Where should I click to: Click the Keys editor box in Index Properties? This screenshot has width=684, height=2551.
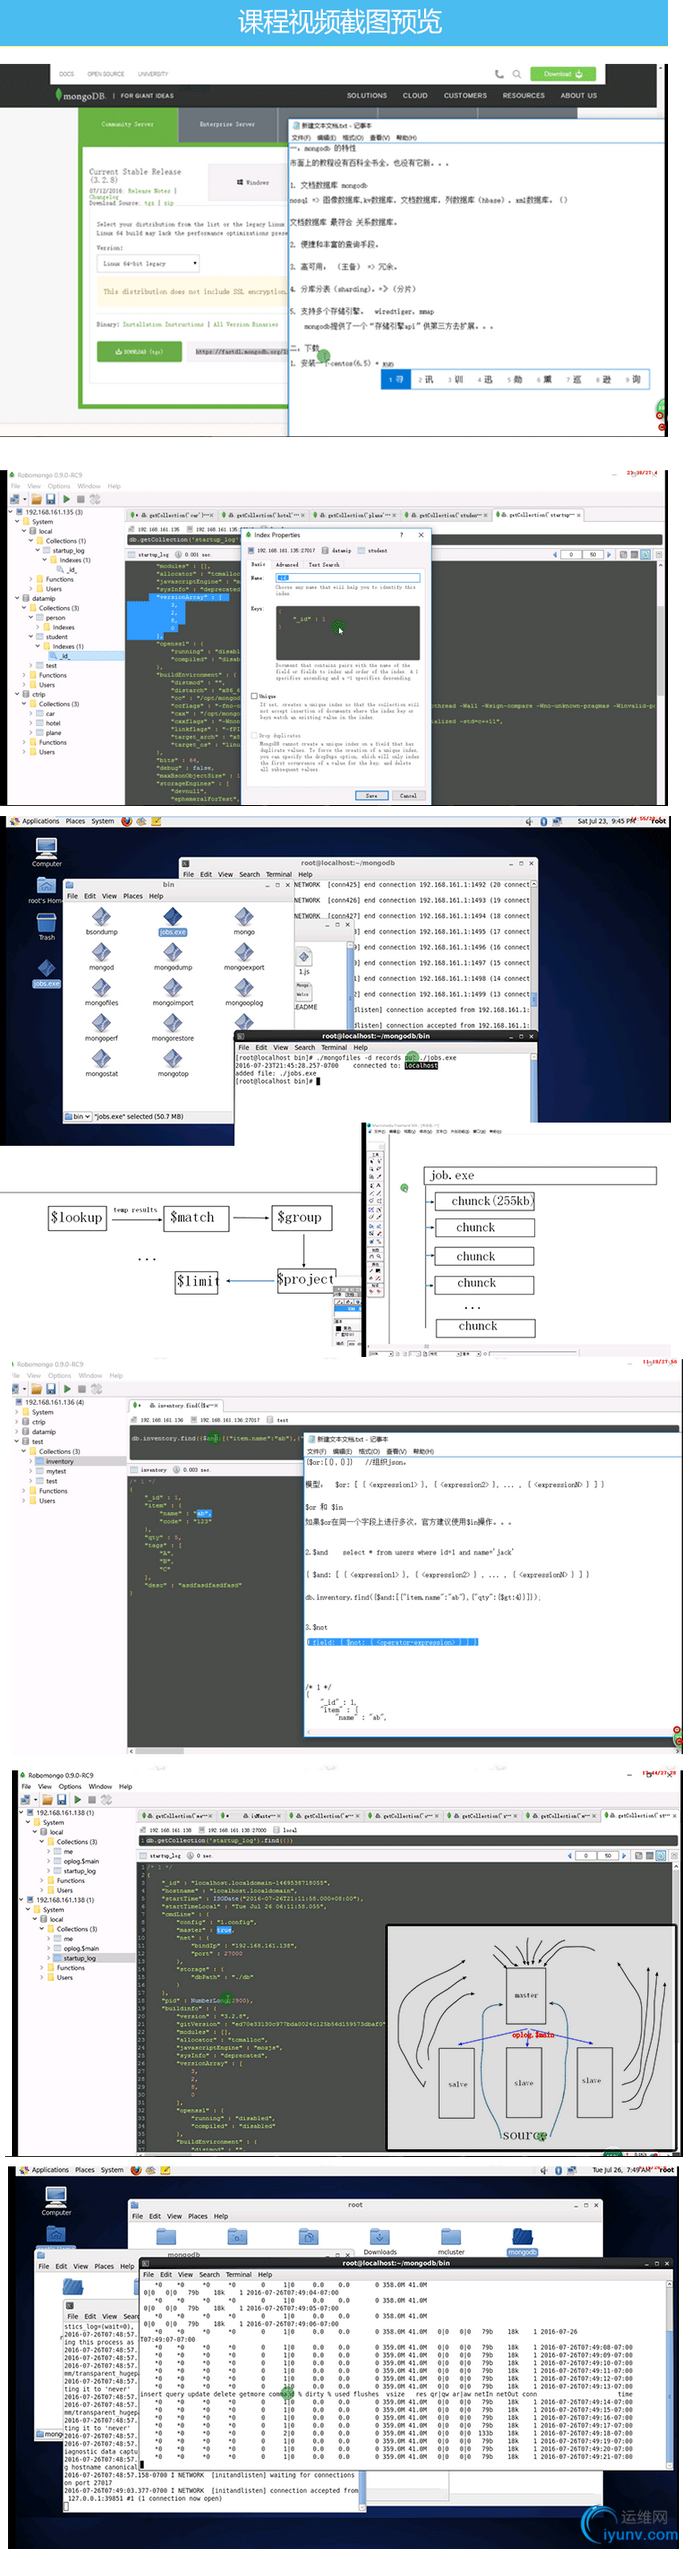(x=347, y=632)
